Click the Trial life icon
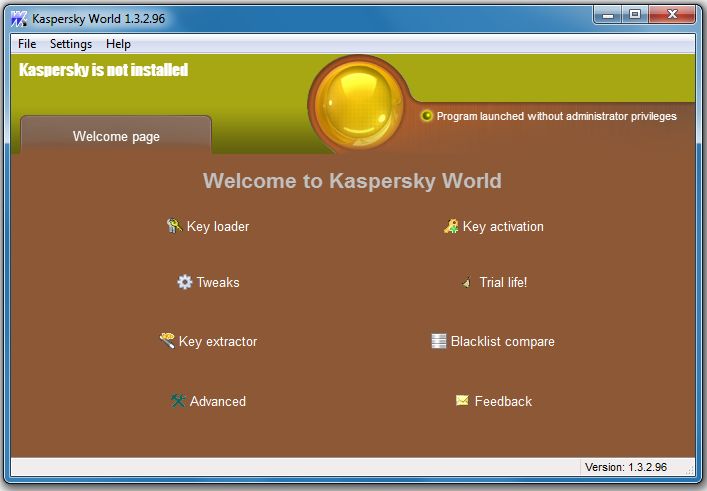Screen dimensions: 707x491 tap(467, 283)
